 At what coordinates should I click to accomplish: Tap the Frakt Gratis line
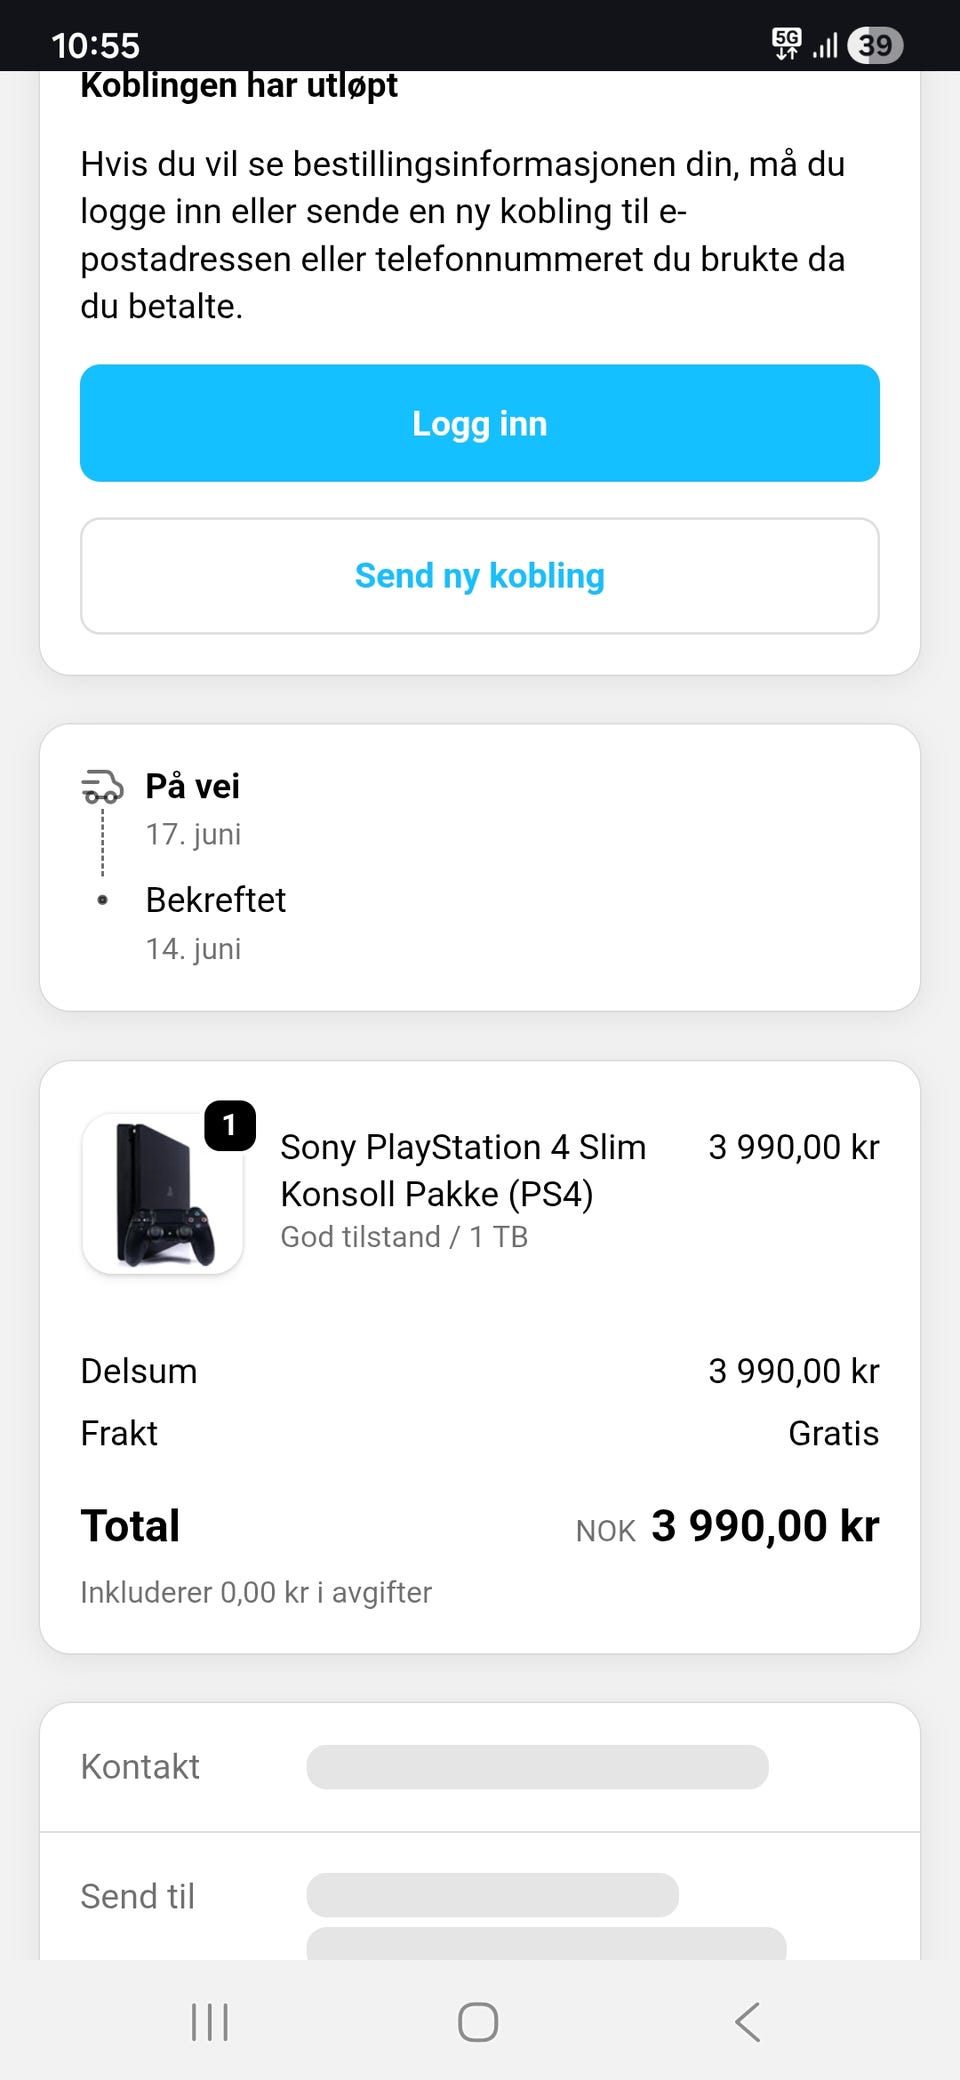click(480, 1433)
